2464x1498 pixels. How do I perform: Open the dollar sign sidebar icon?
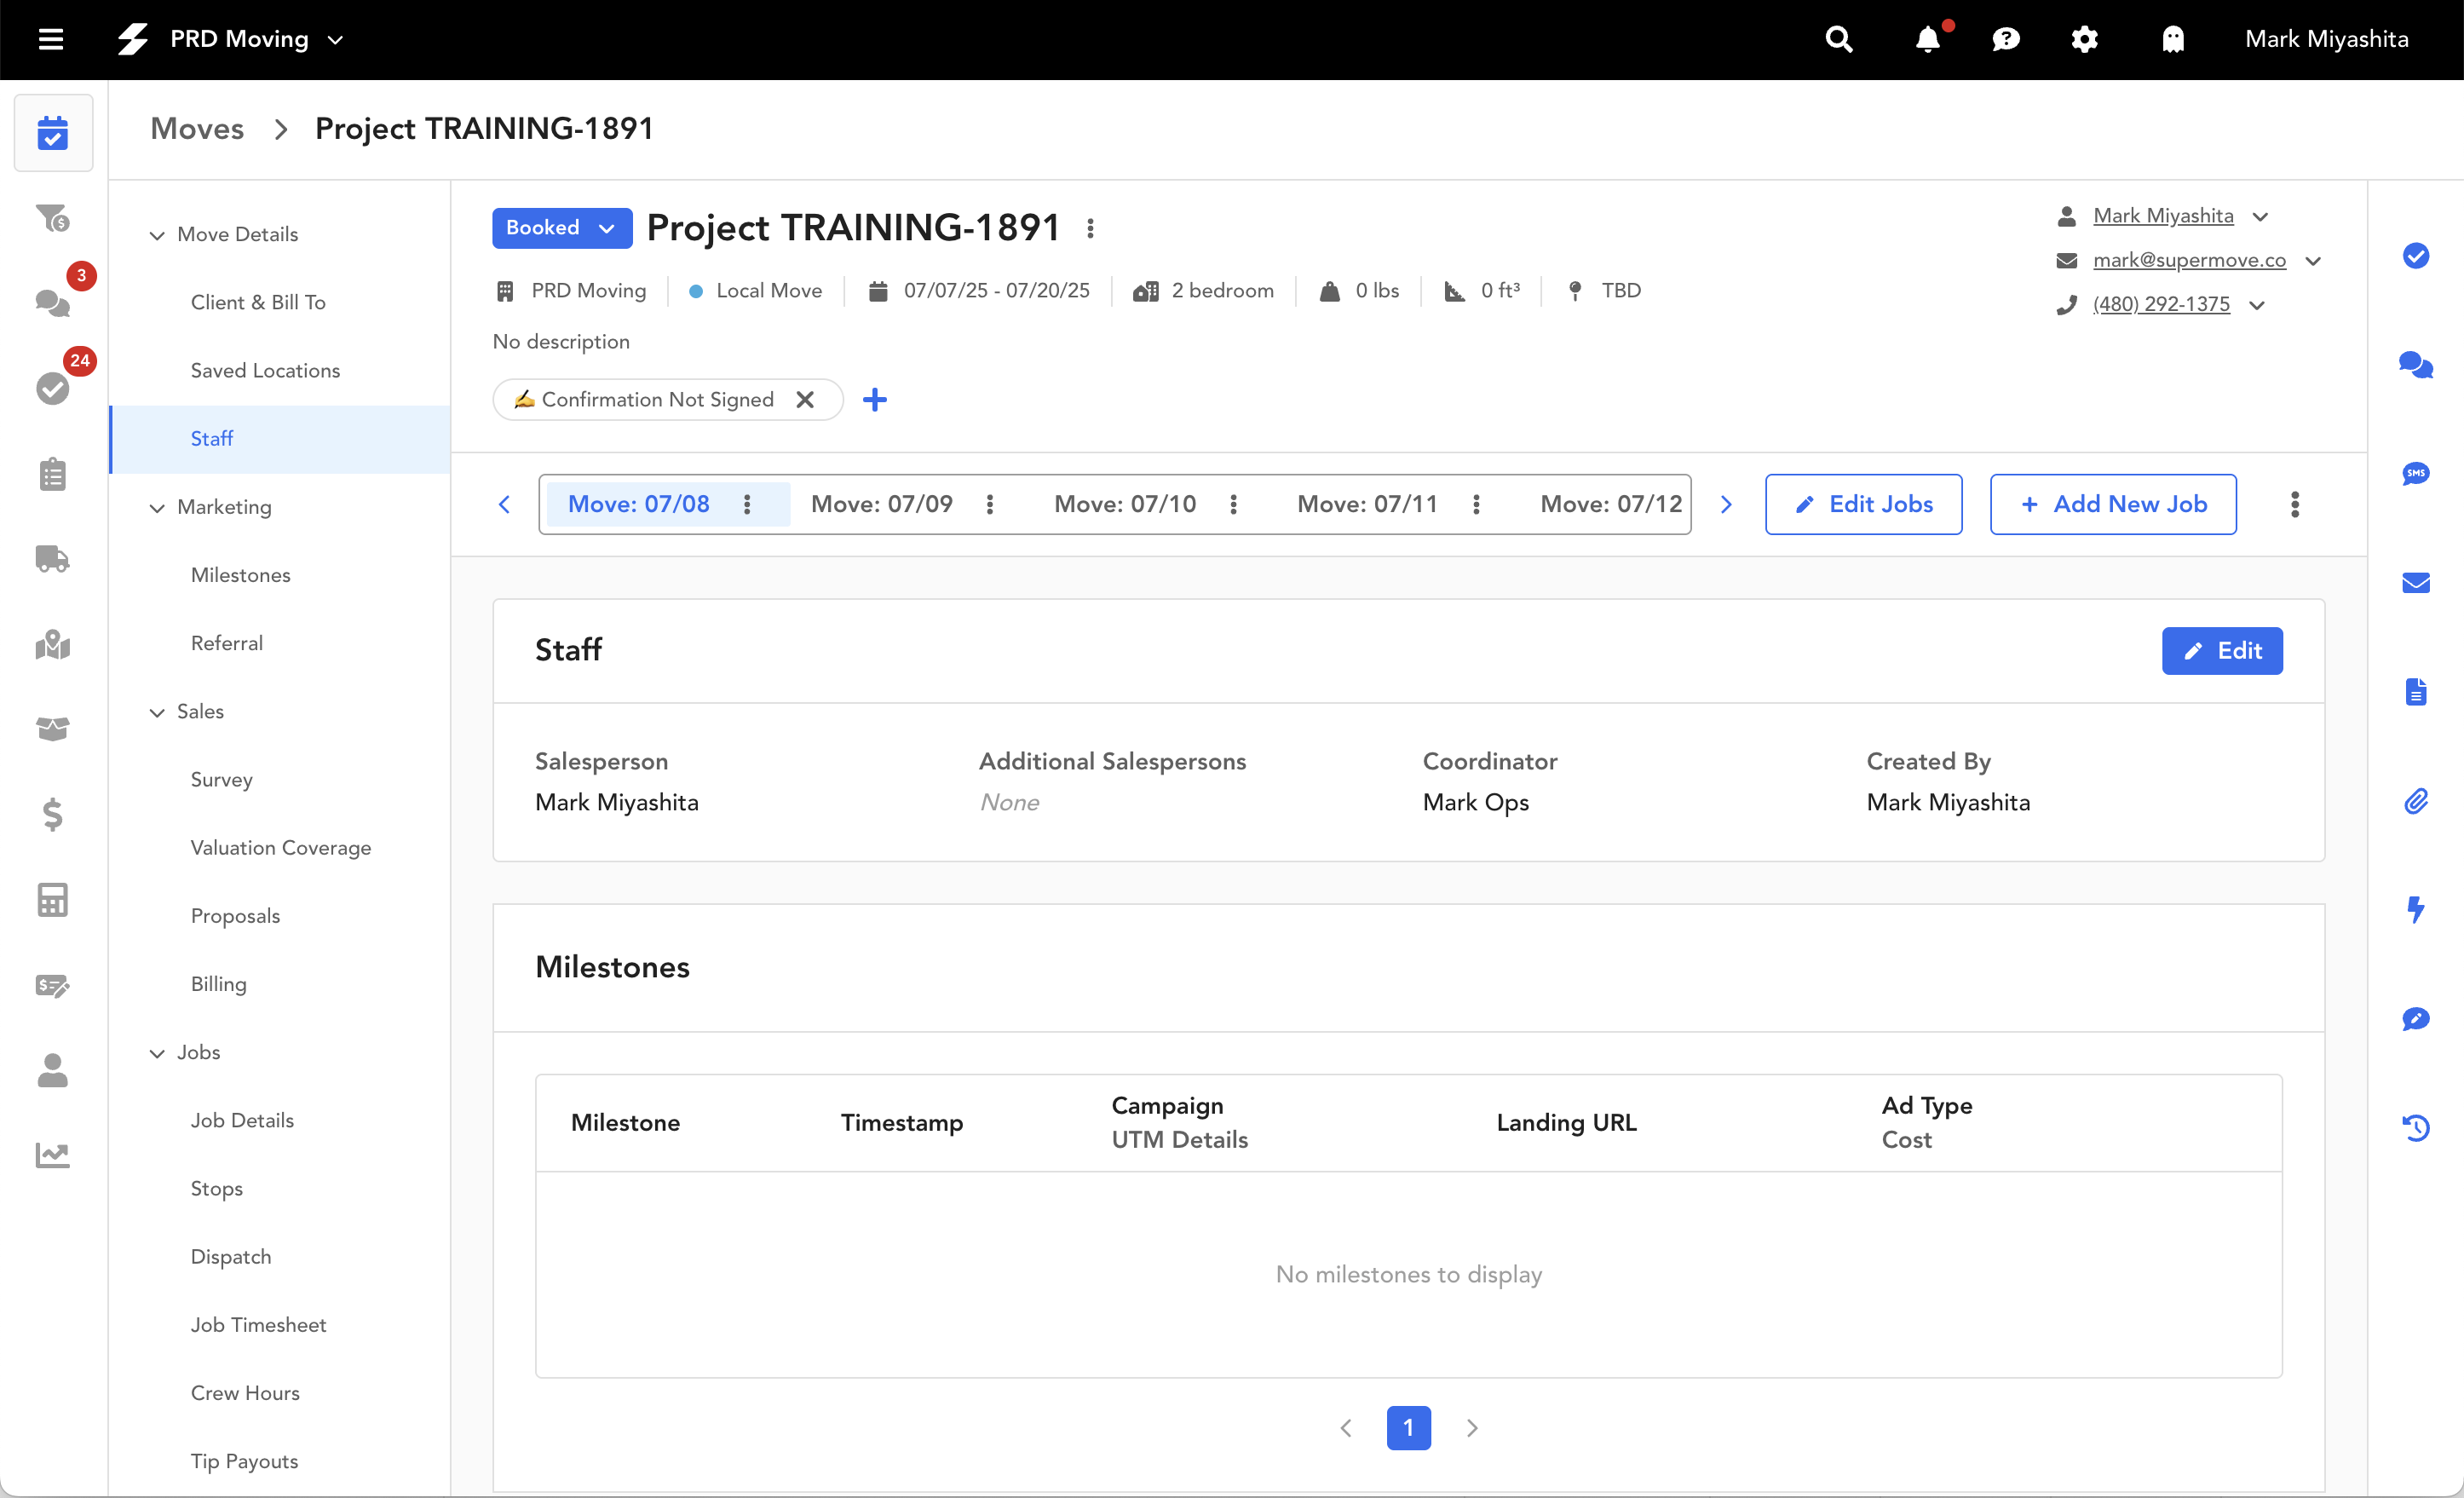click(x=53, y=814)
